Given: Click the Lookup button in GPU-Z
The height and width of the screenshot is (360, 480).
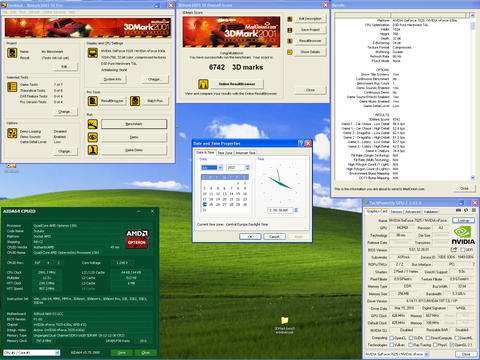Looking at the screenshot, I should [x=463, y=220].
